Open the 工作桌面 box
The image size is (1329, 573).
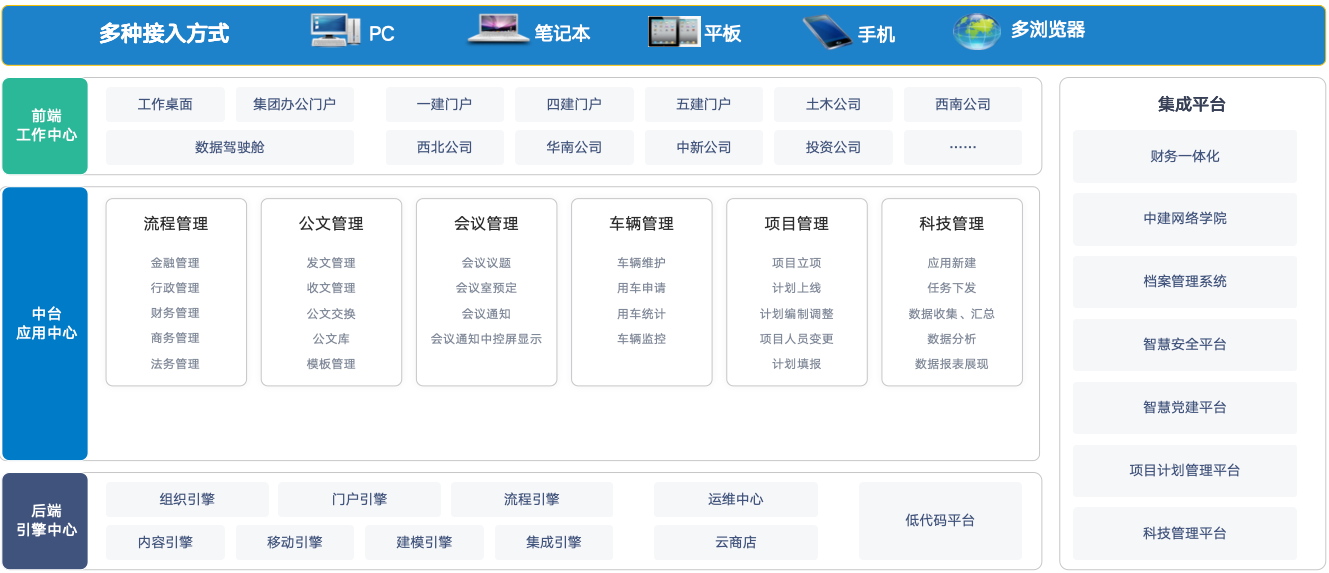[x=165, y=104]
